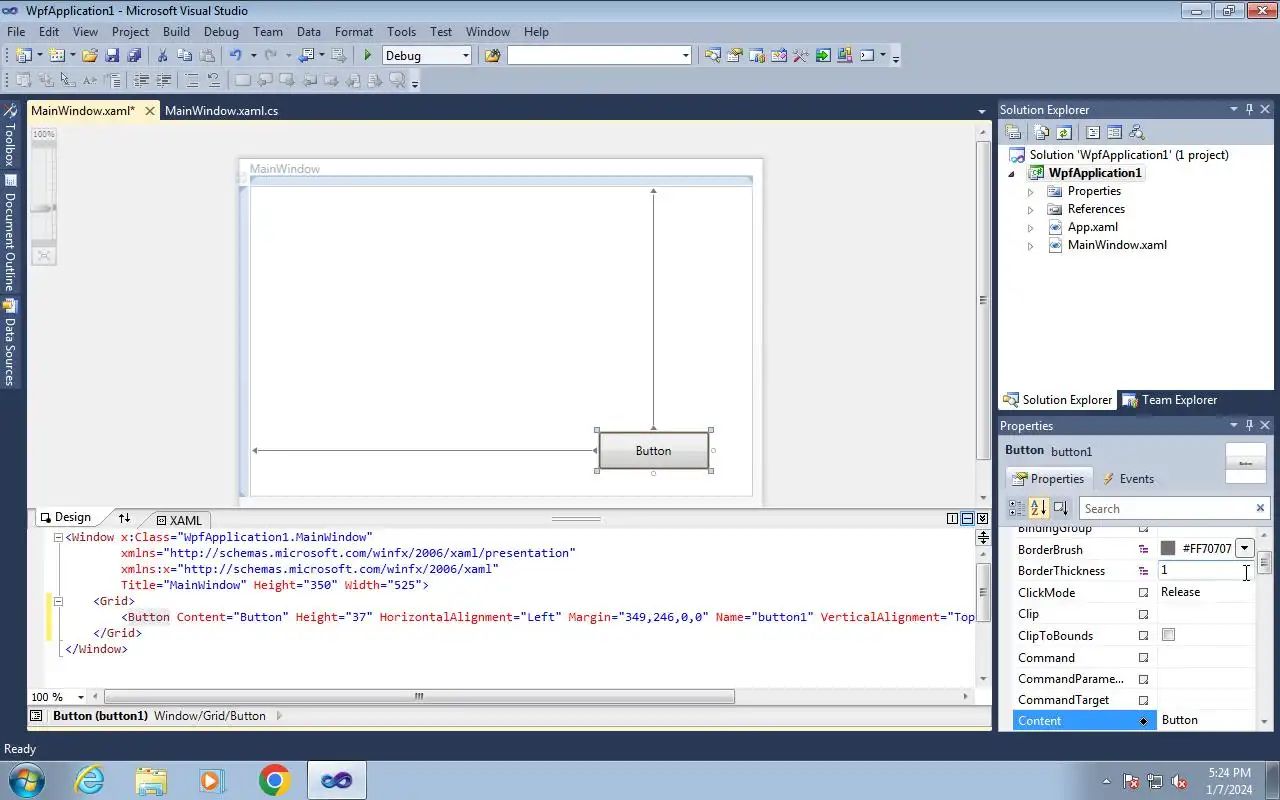Switch to MainWindow.xaml.cs tab
Screen dimensions: 1280x800
(222, 111)
